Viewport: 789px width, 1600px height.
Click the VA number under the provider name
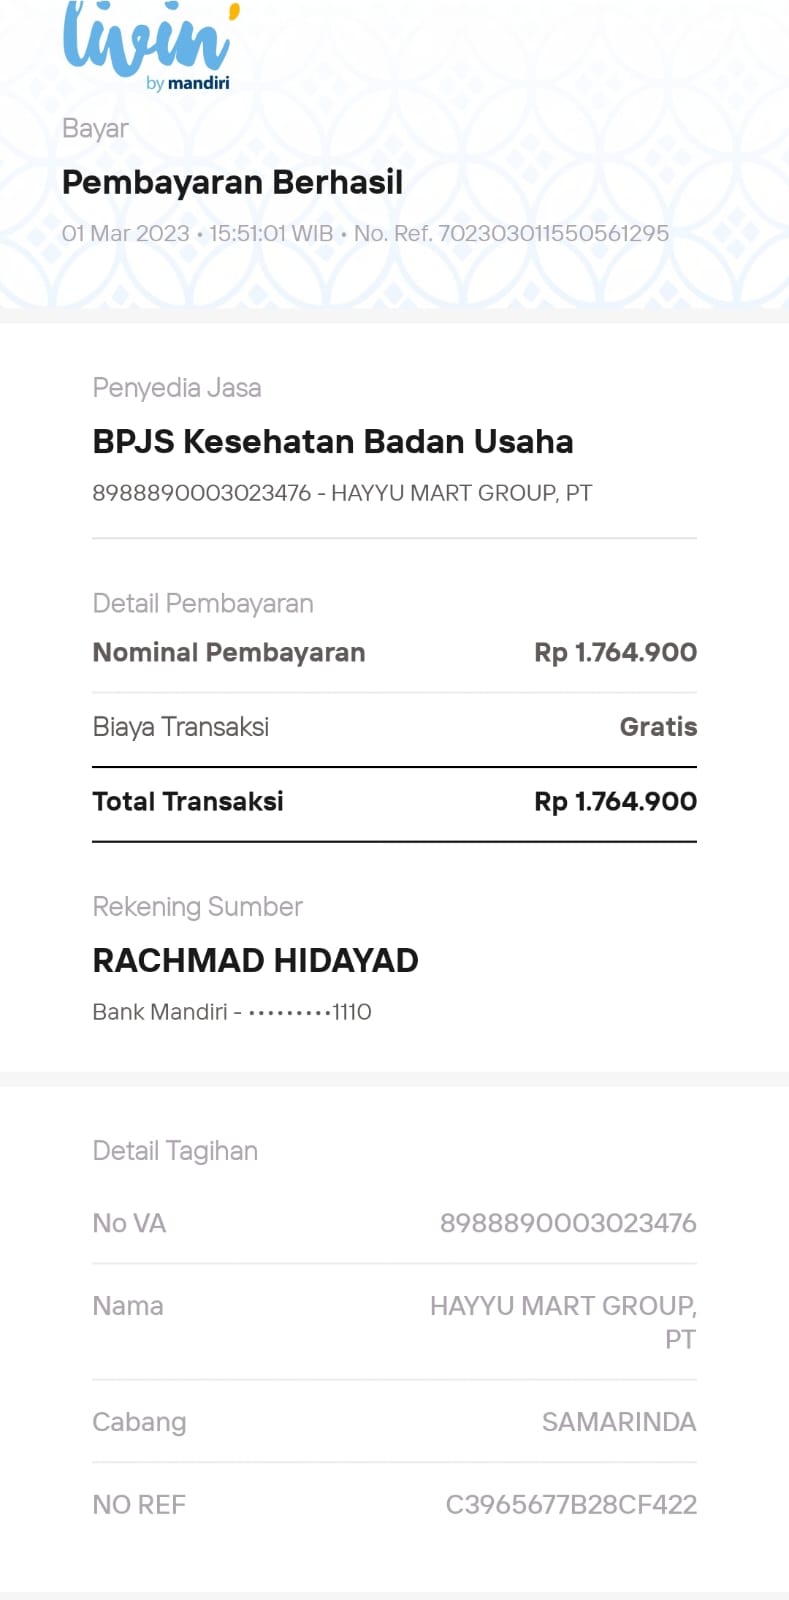coord(202,493)
